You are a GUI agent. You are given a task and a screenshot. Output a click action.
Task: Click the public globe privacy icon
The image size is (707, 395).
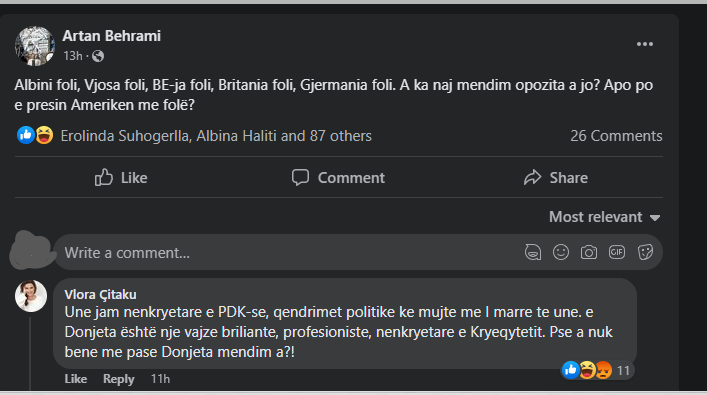tap(98, 56)
